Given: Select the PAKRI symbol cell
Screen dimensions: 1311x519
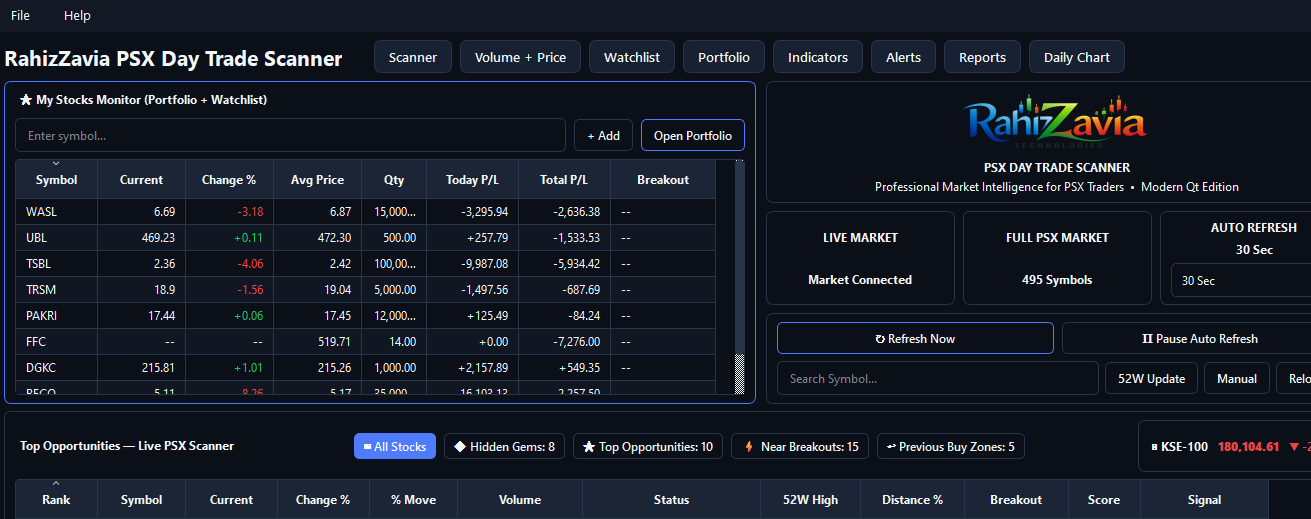Looking at the screenshot, I should (x=56, y=315).
